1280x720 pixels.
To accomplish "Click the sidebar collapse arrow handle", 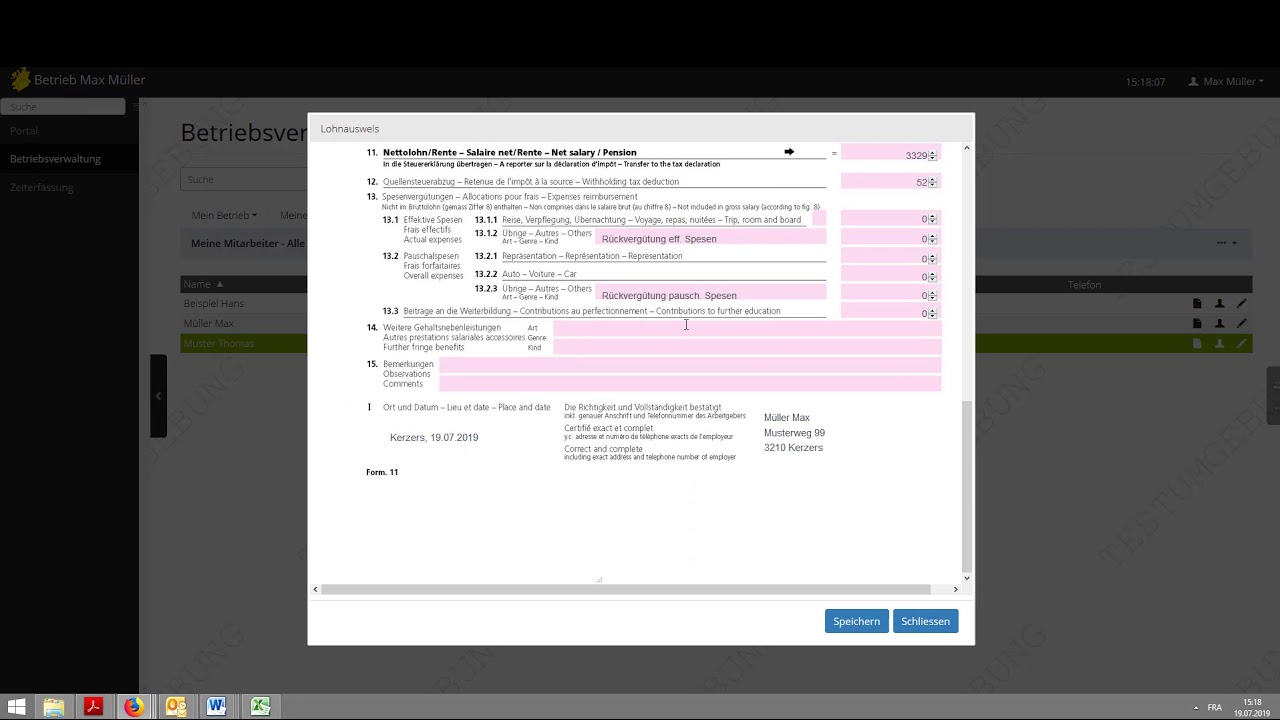I will (158, 396).
